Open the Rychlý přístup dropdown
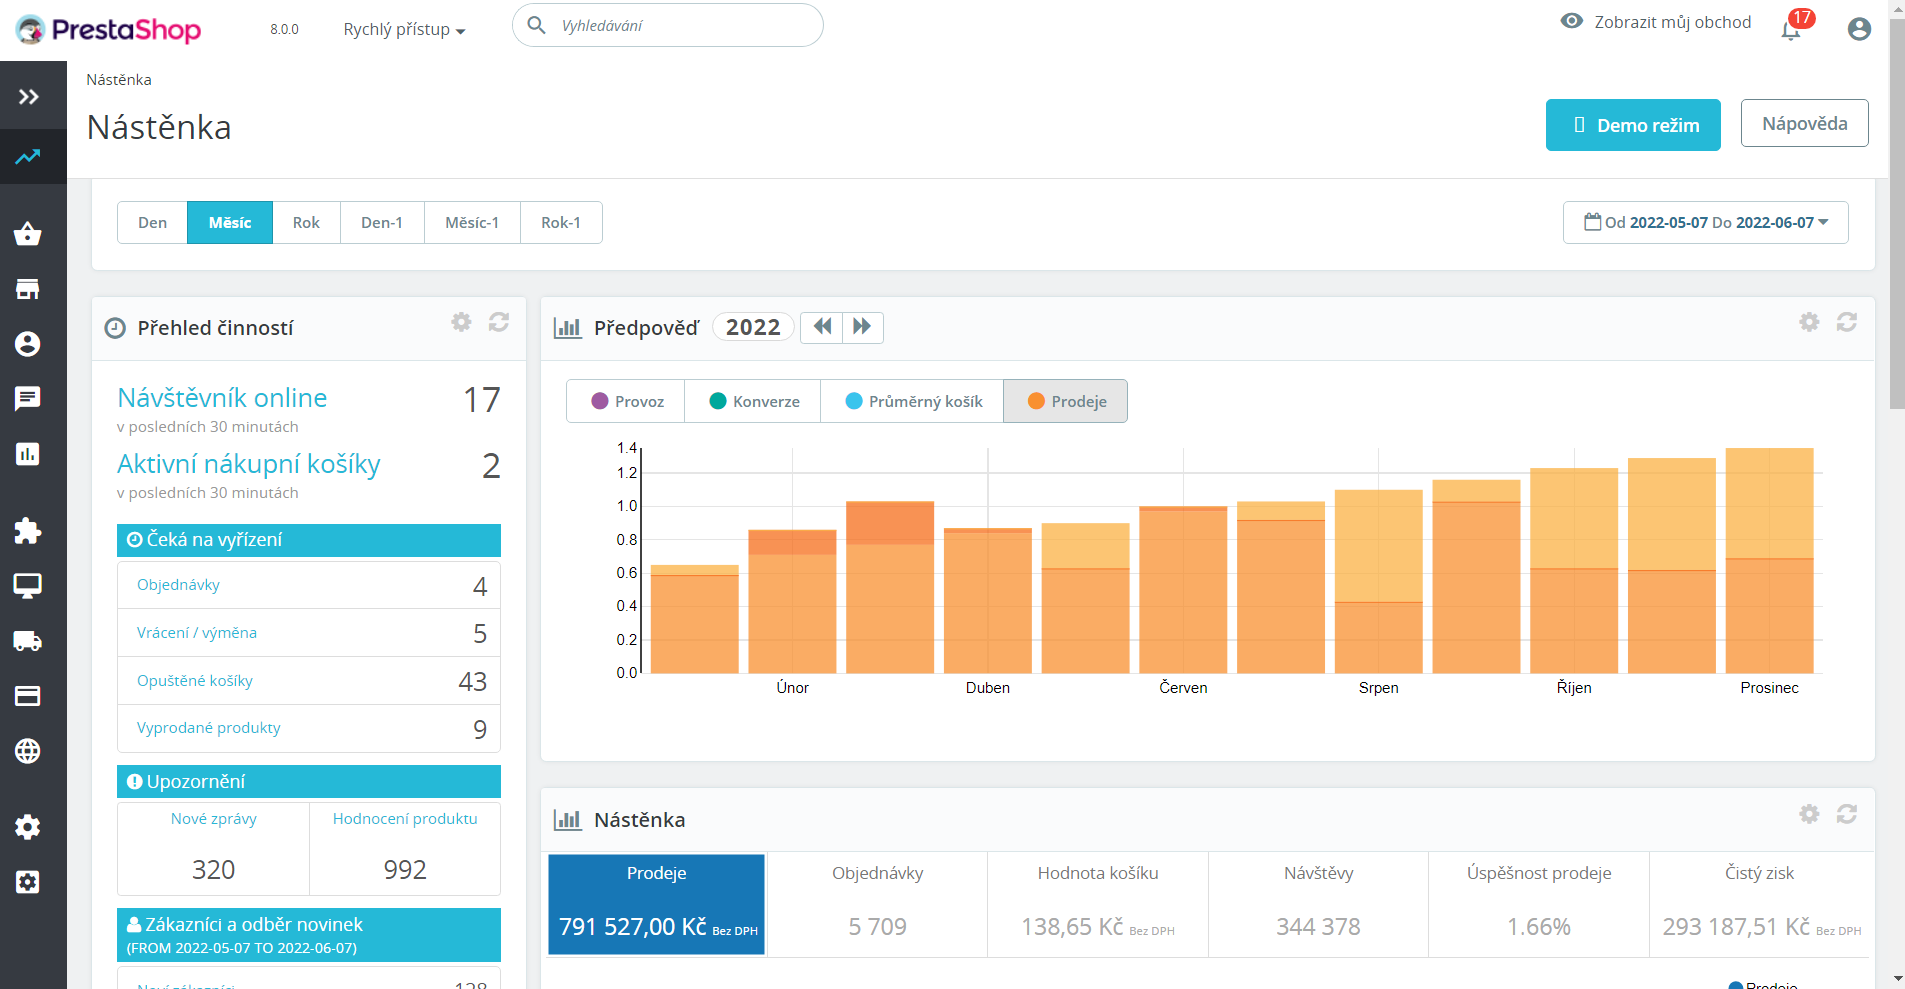This screenshot has height=989, width=1905. pos(404,30)
